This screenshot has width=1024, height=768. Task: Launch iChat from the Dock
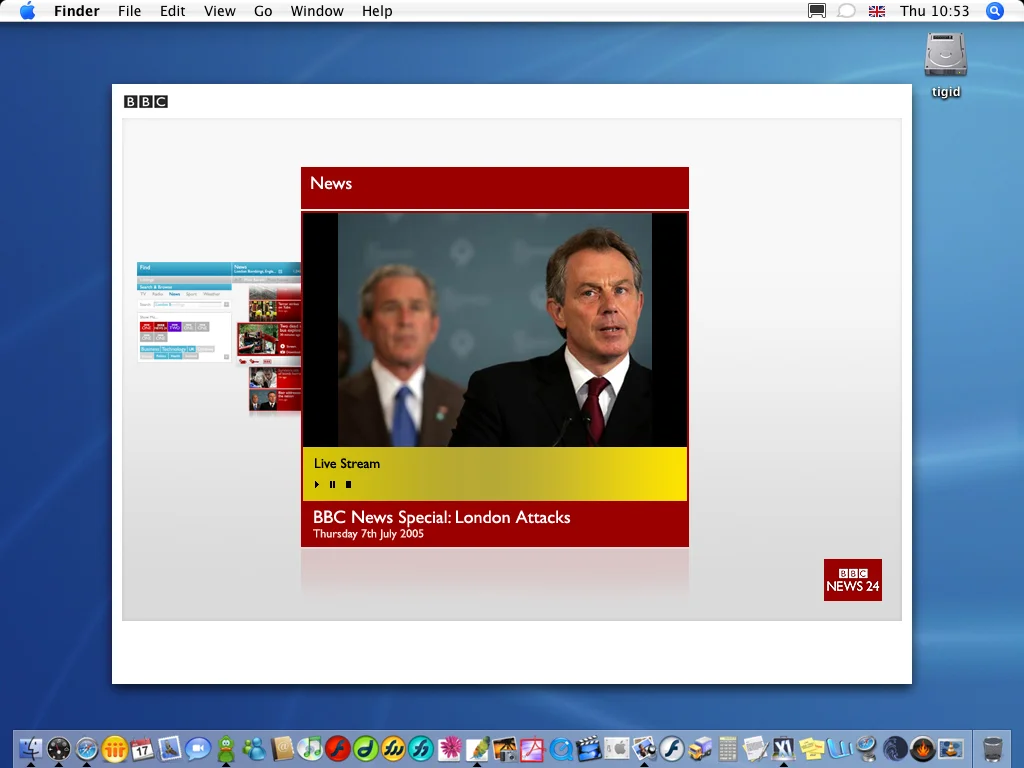click(x=198, y=748)
